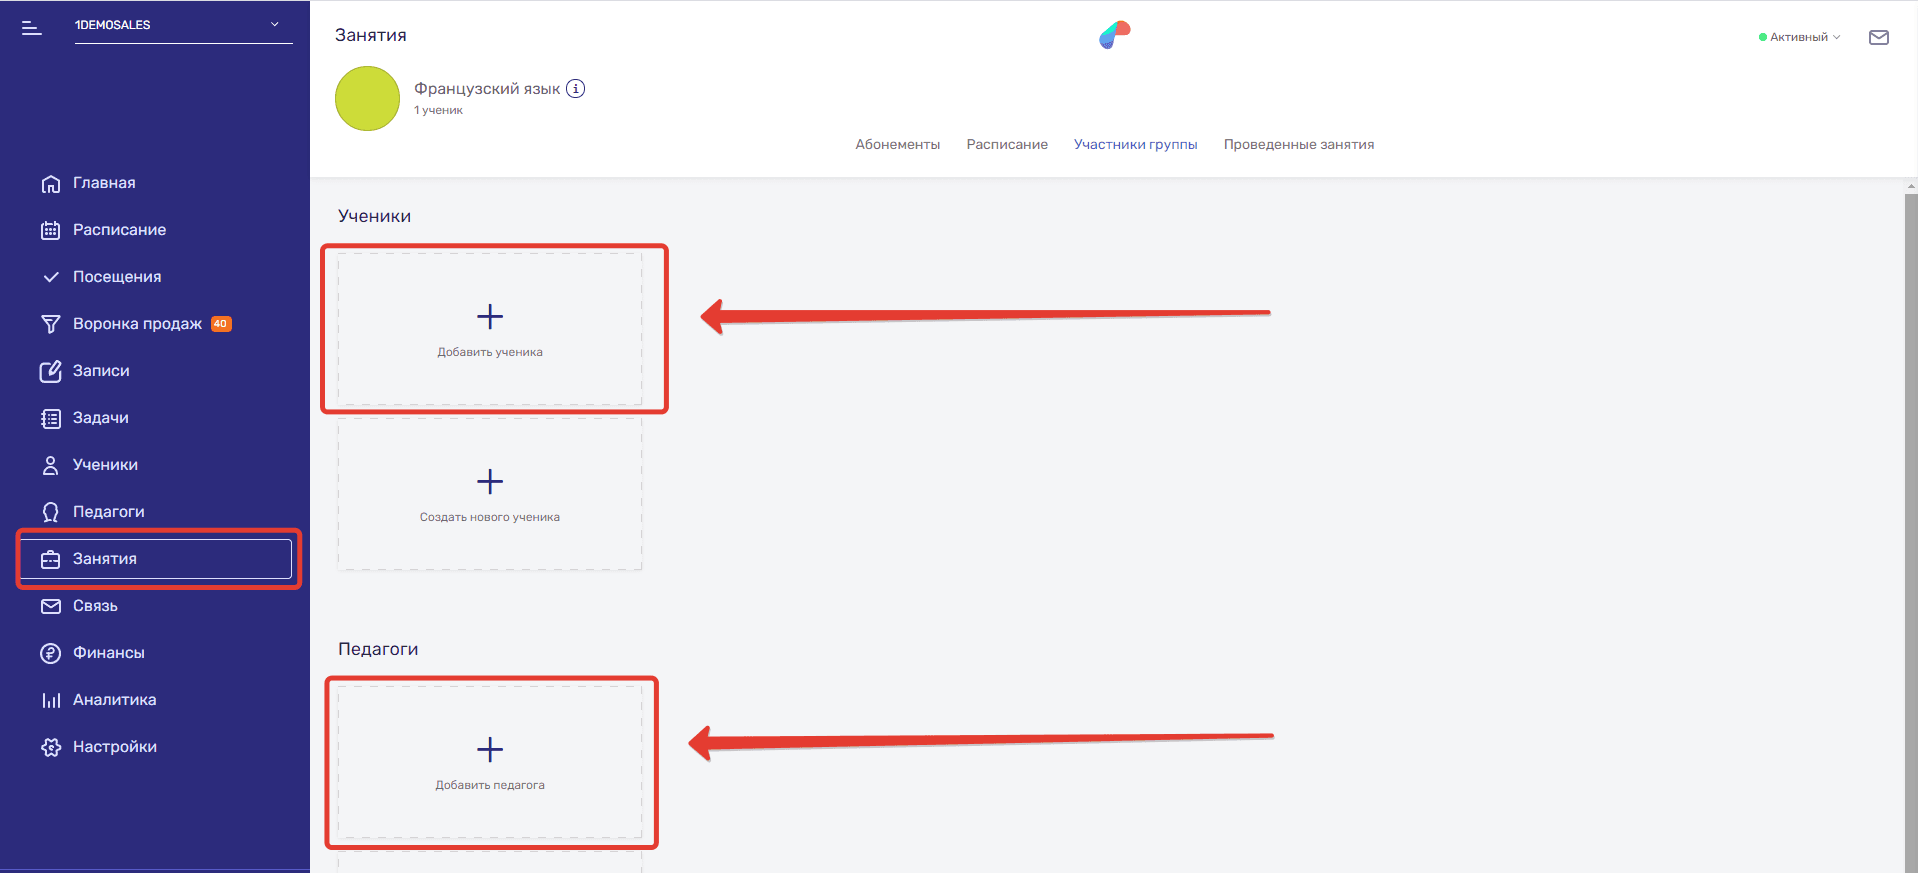Click the Финансы ruble icon
Viewport: 1918px width, 873px height.
coord(51,653)
